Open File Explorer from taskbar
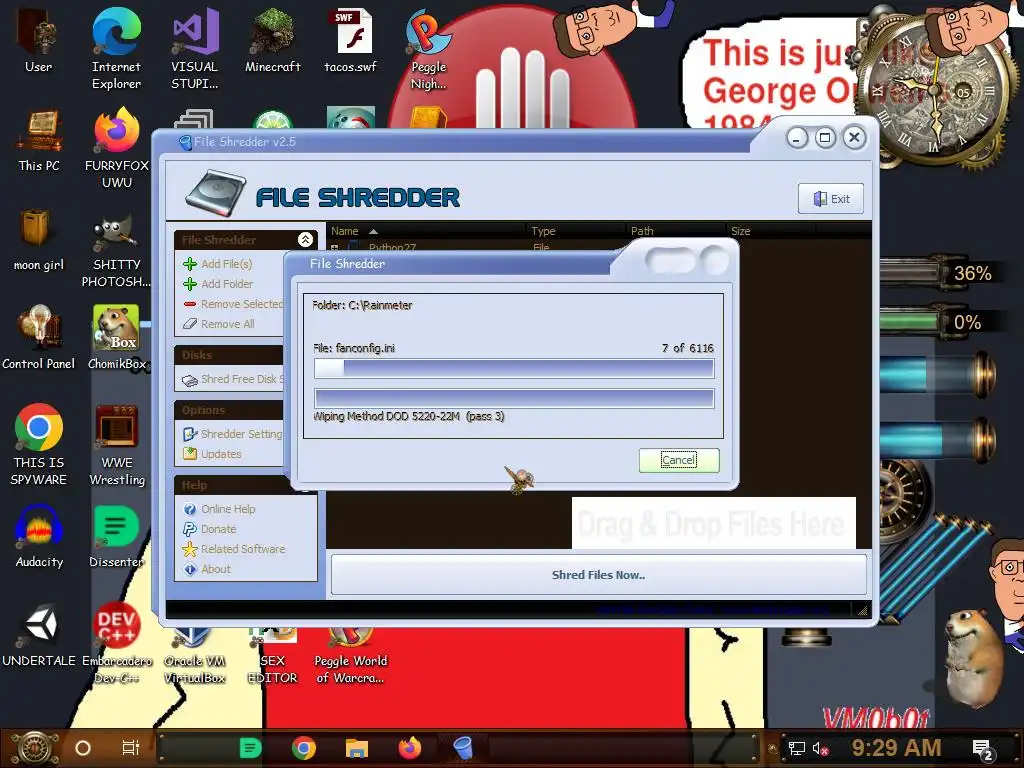Image resolution: width=1024 pixels, height=768 pixels. pyautogui.click(x=357, y=748)
